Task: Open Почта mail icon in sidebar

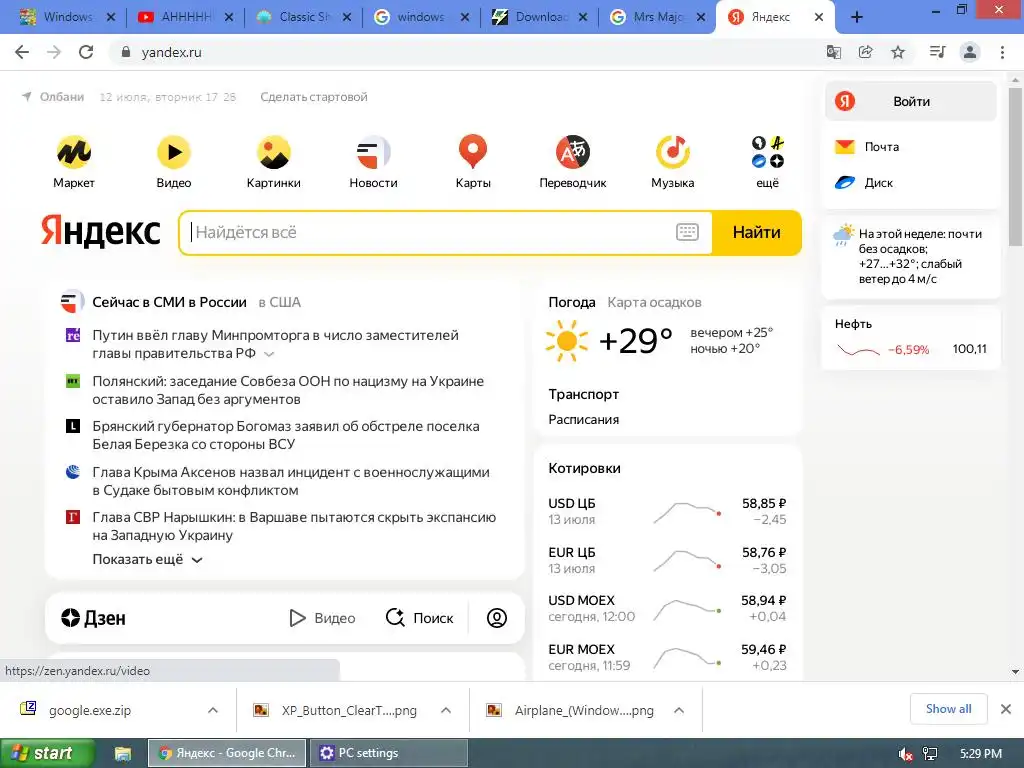Action: (x=844, y=147)
